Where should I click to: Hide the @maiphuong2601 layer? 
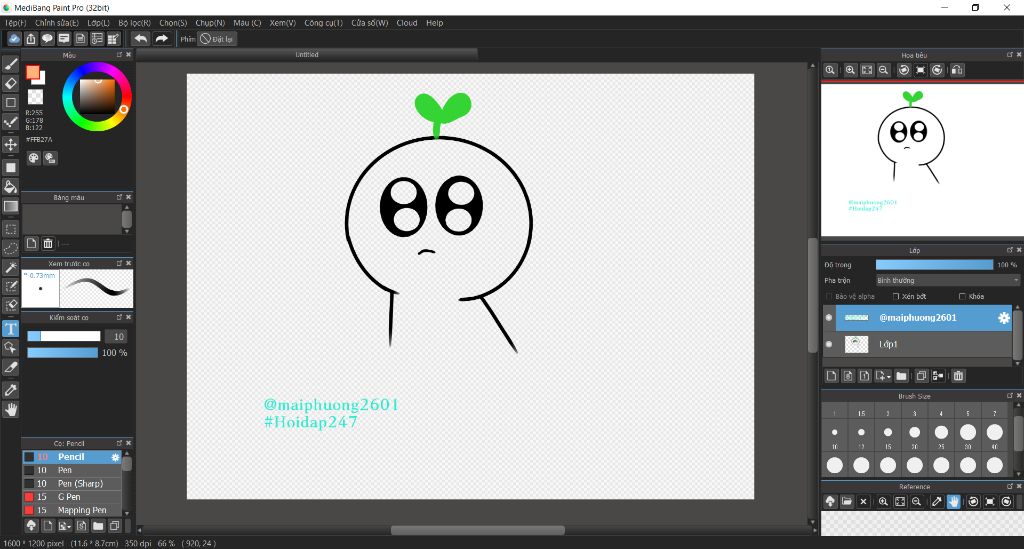(829, 318)
